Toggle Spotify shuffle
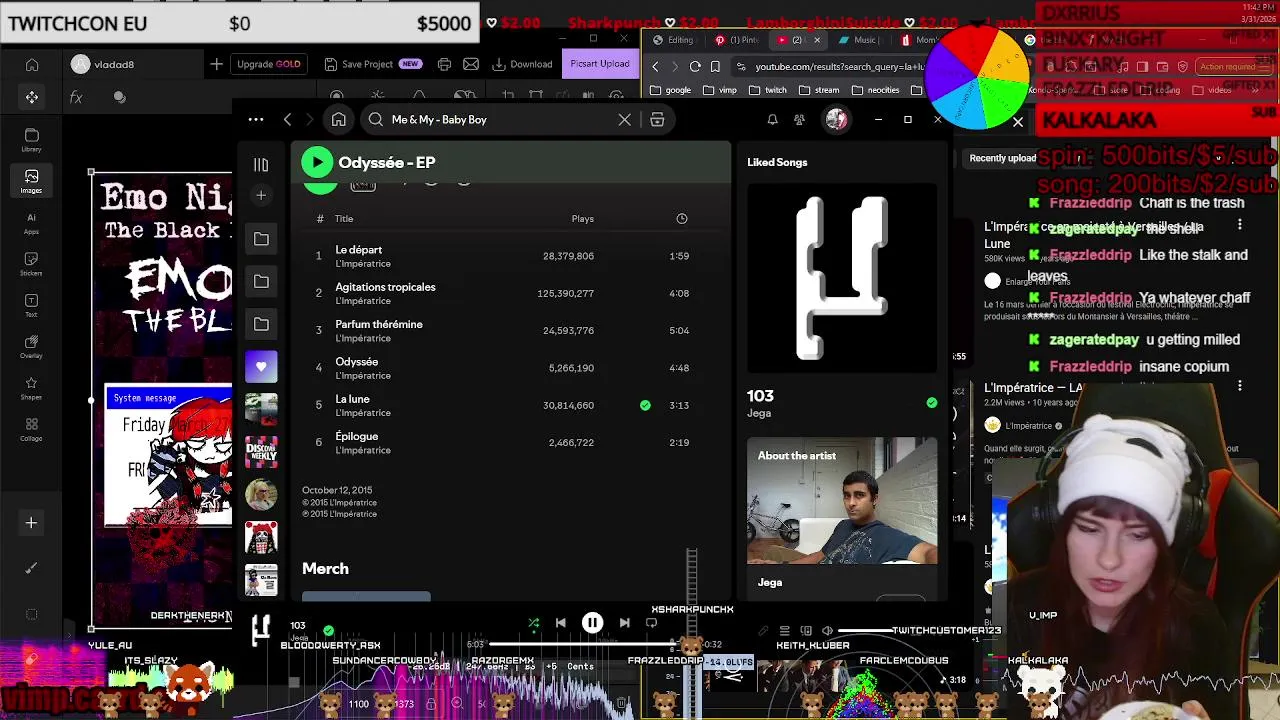Viewport: 1280px width, 720px height. tap(533, 623)
